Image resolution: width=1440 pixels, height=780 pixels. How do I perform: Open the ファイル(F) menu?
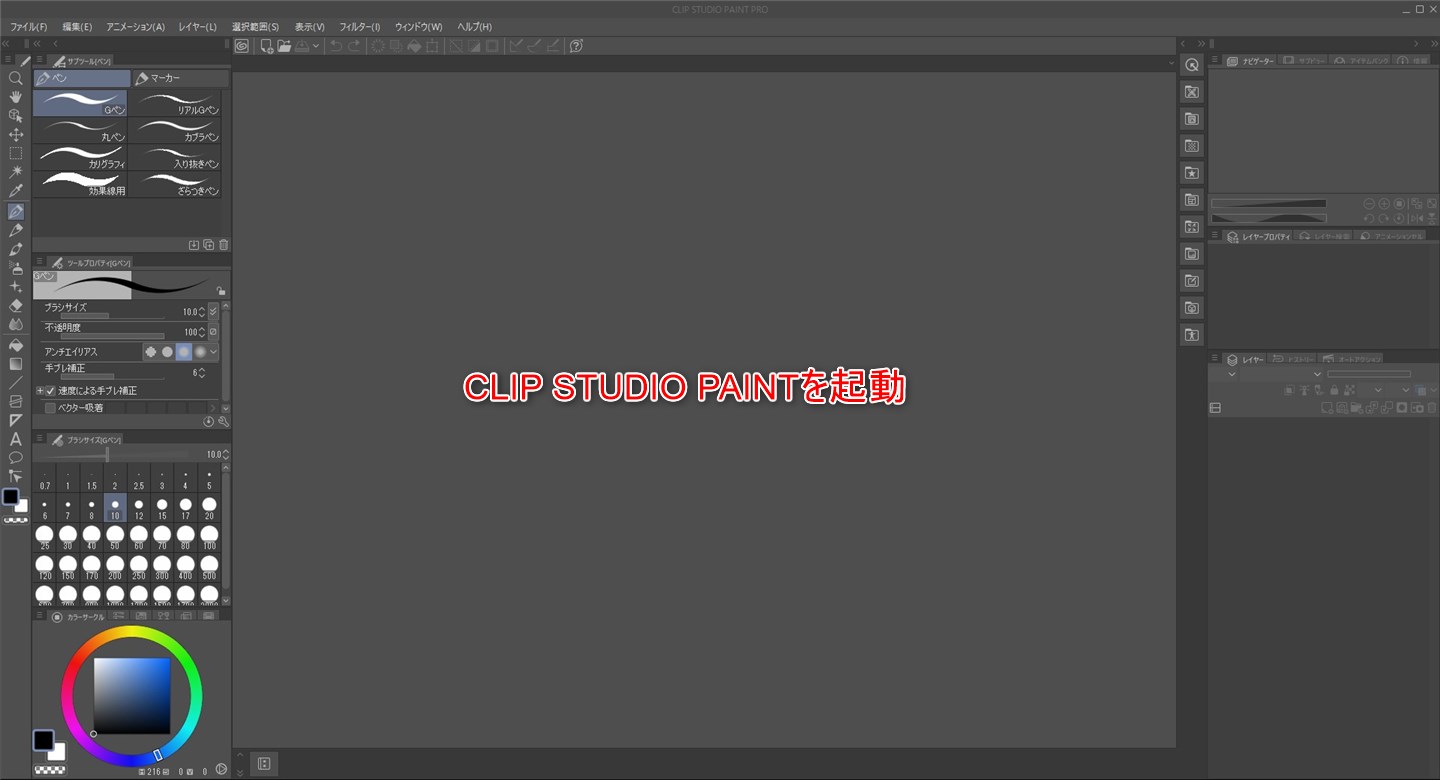(28, 27)
